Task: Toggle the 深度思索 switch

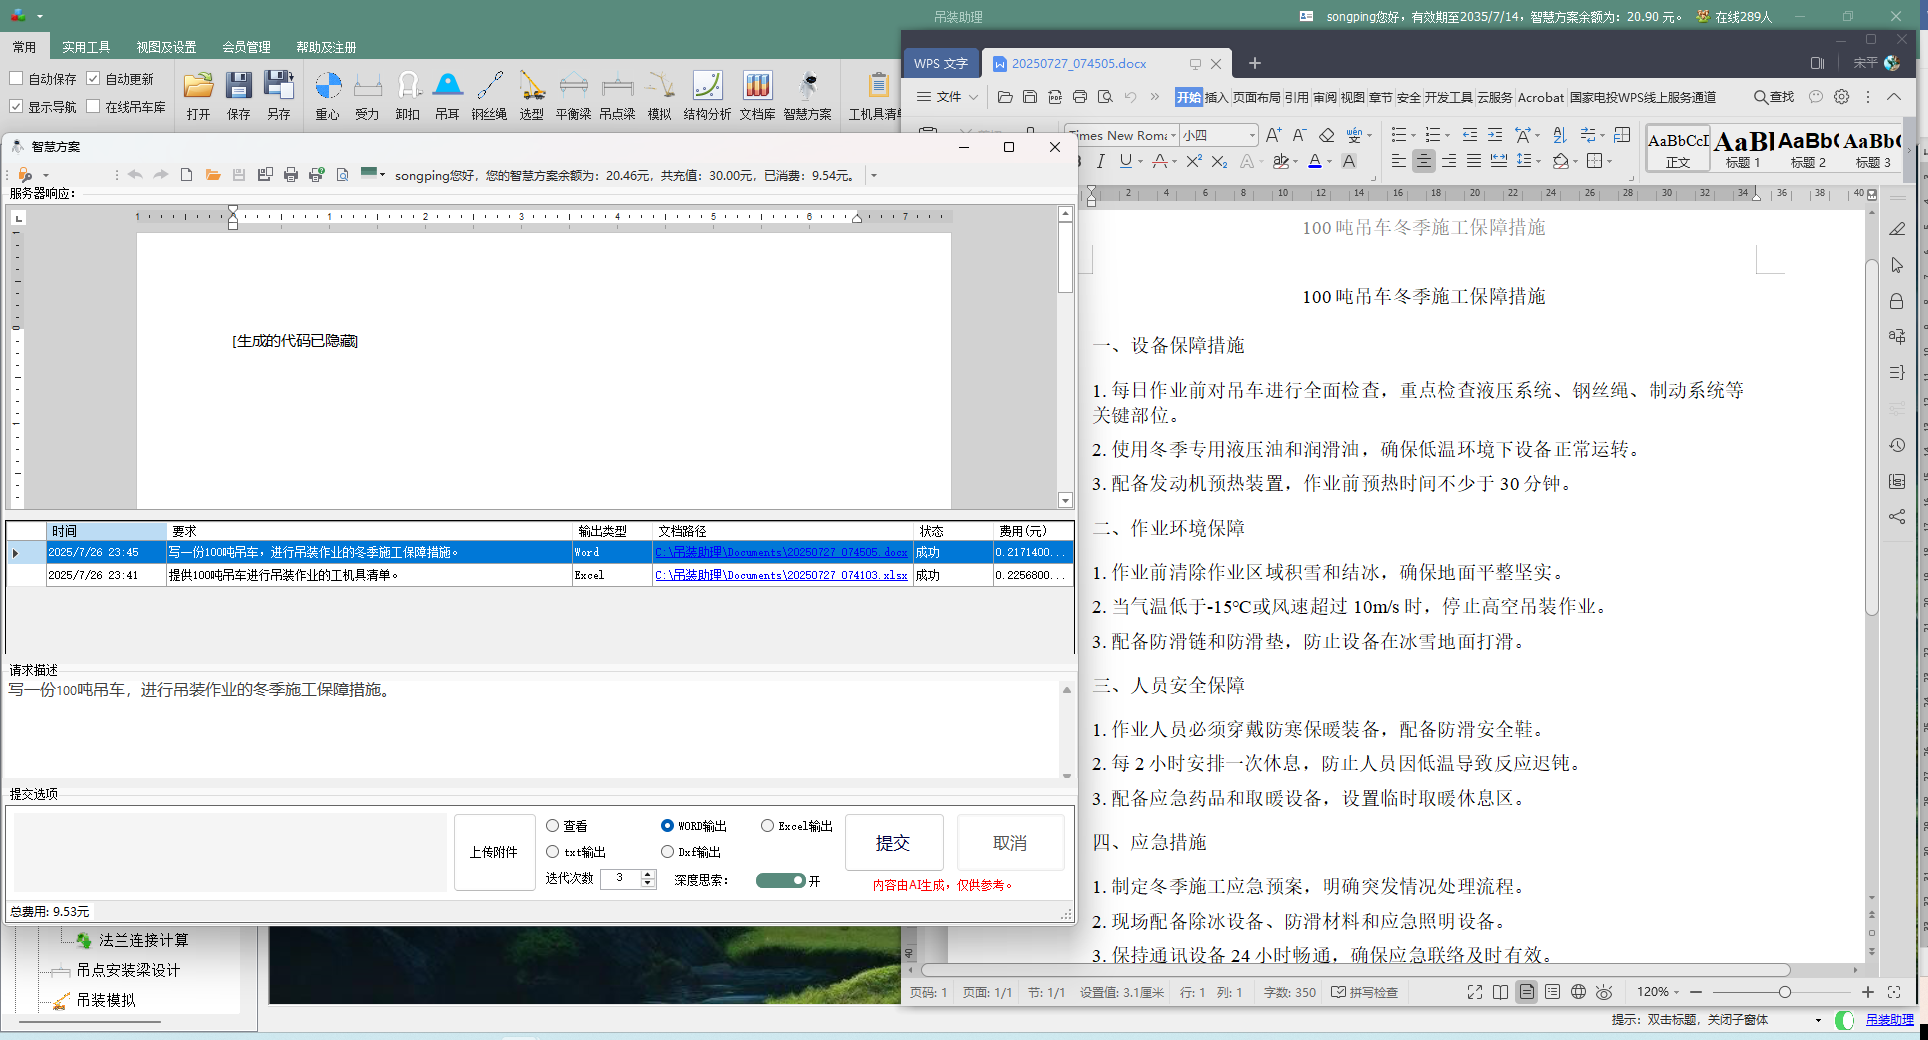Action: pos(781,880)
